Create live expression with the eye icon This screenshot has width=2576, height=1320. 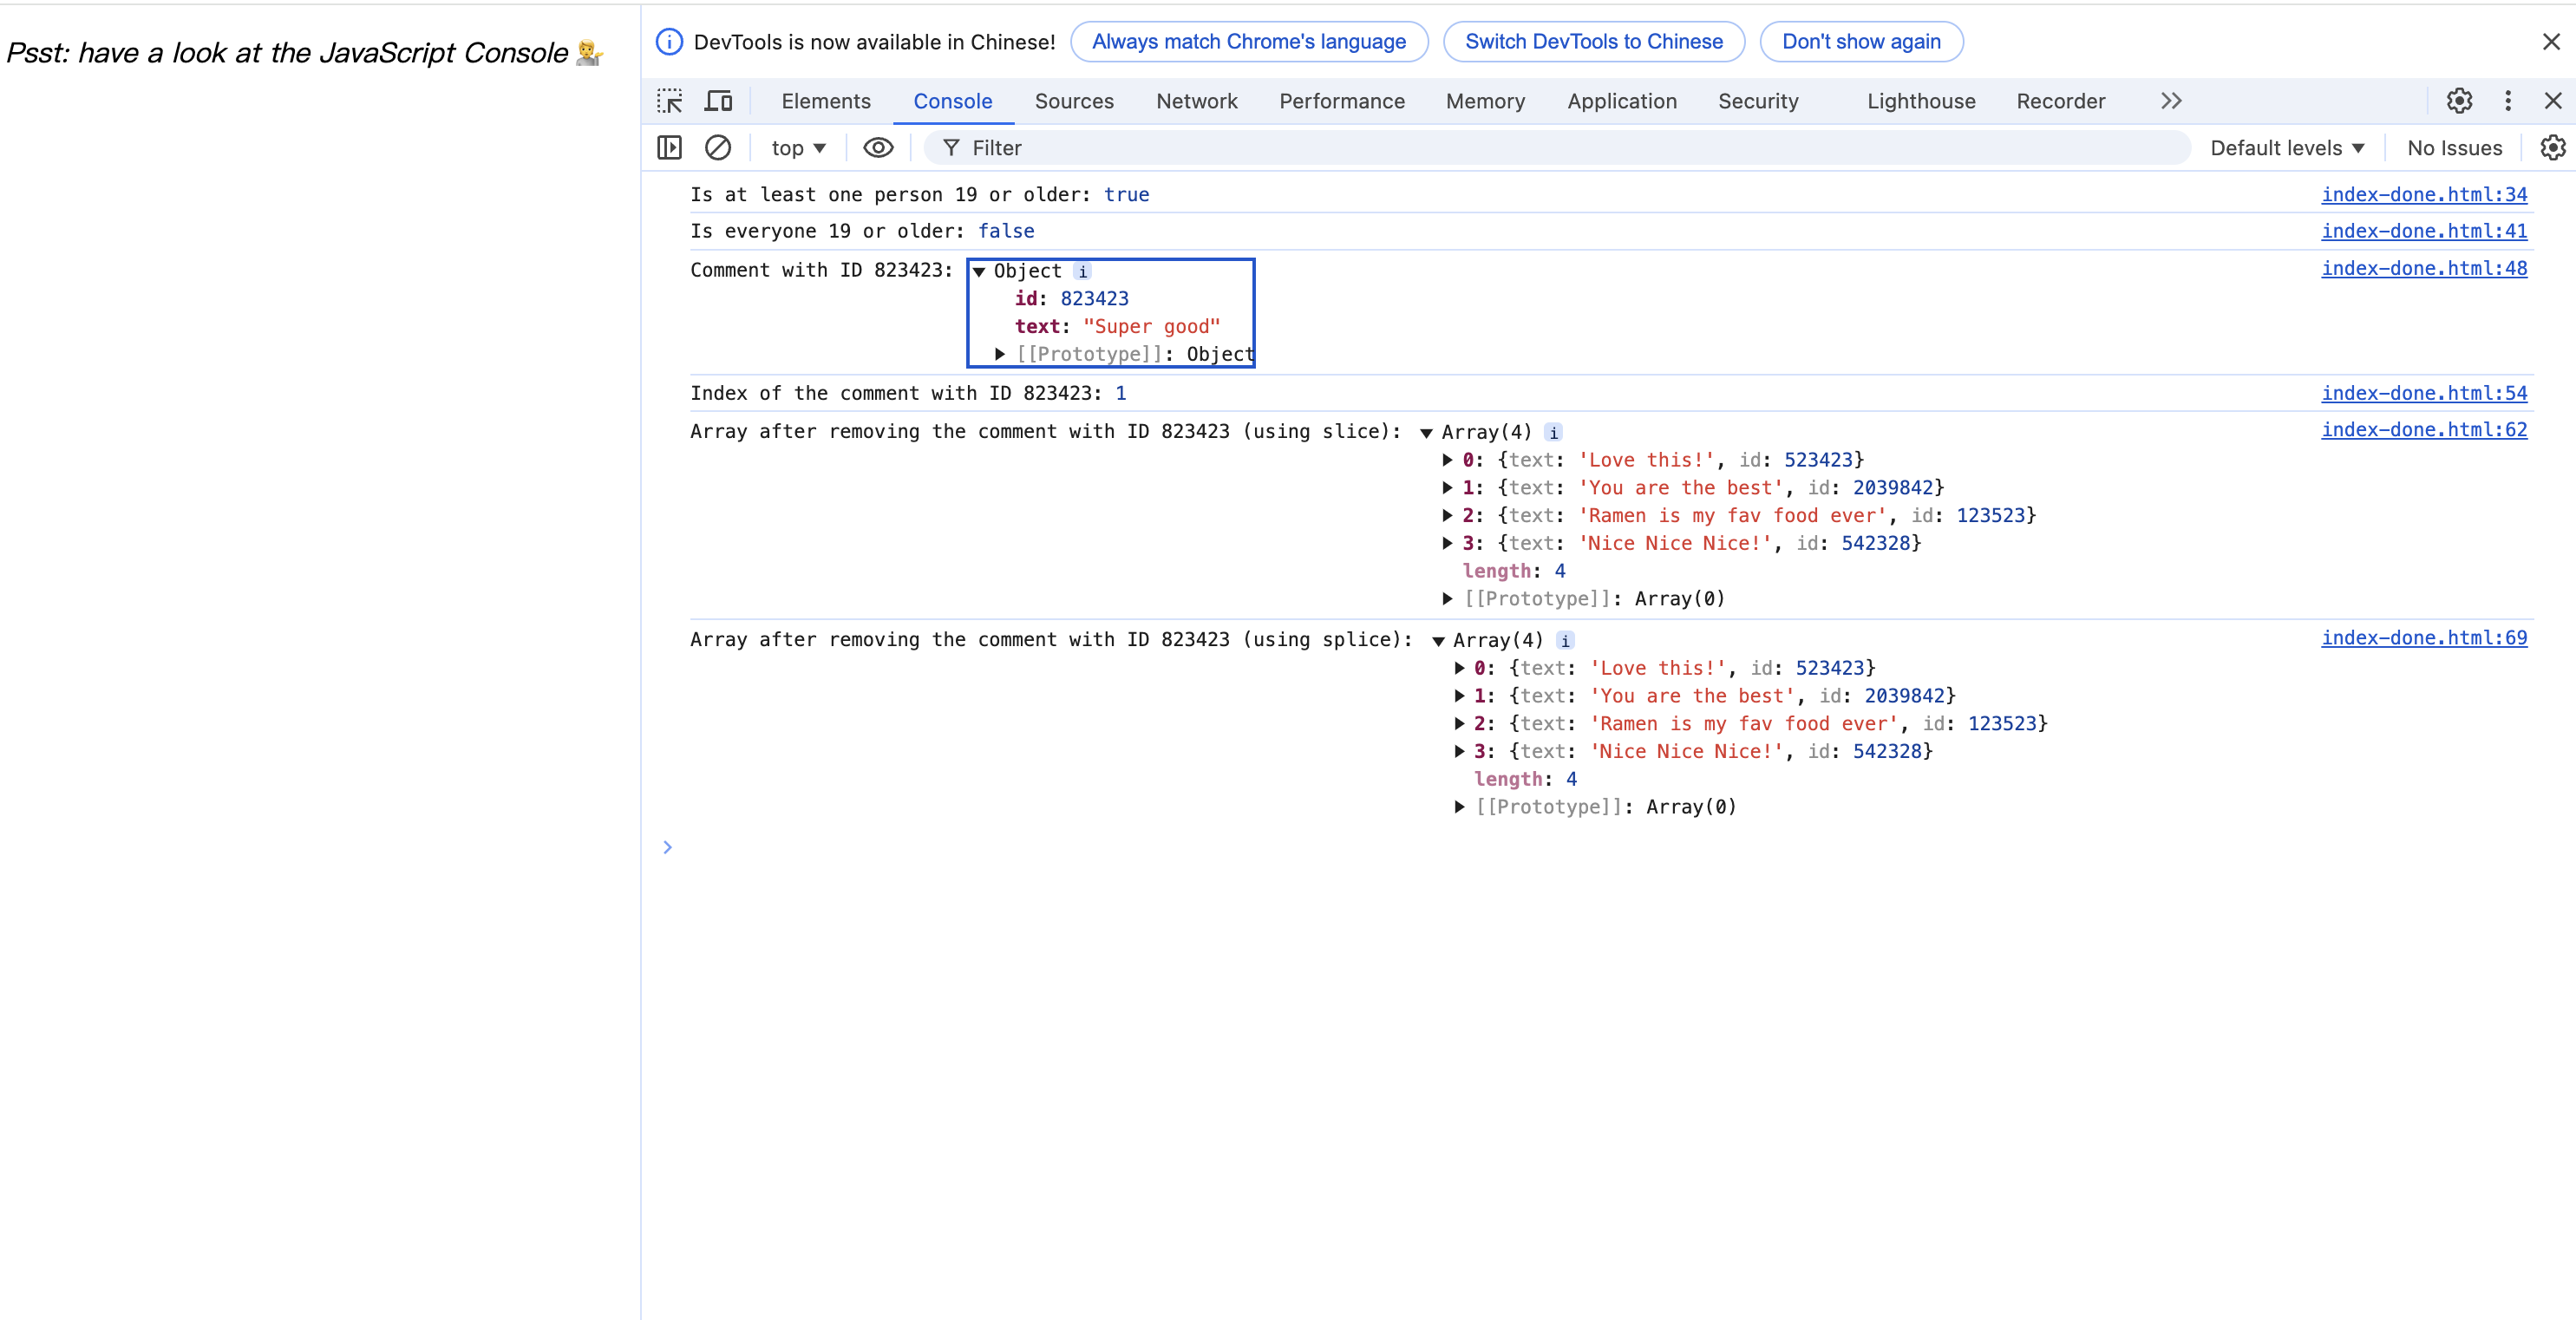[877, 148]
